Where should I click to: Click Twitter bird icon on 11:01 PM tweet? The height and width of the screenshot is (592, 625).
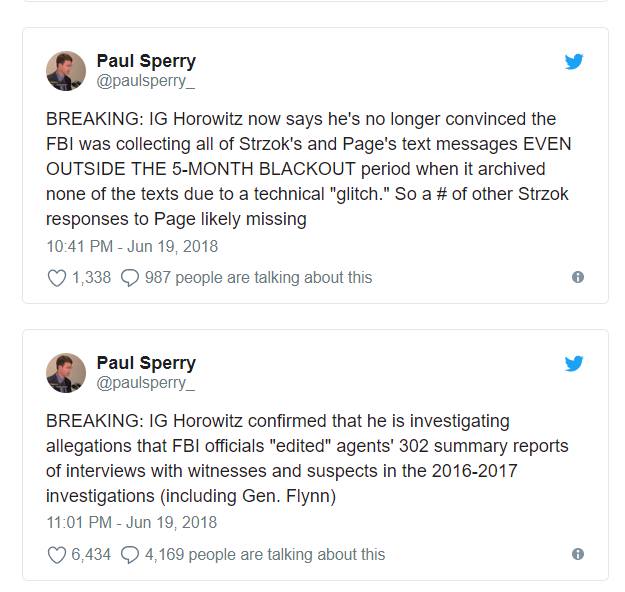[x=573, y=363]
